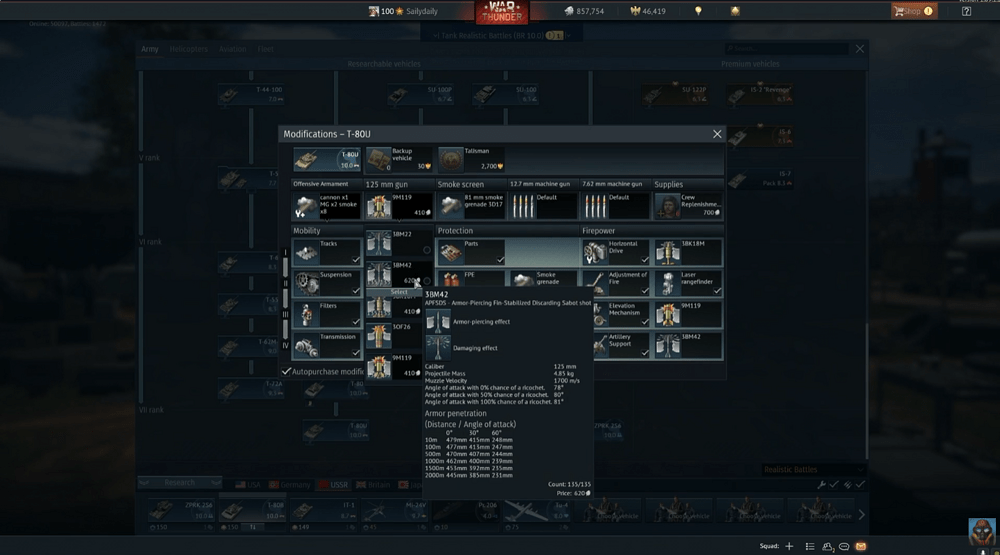This screenshot has height=555, width=1000.
Task: Select the 9M119 Firepower modification
Action: [x=688, y=314]
